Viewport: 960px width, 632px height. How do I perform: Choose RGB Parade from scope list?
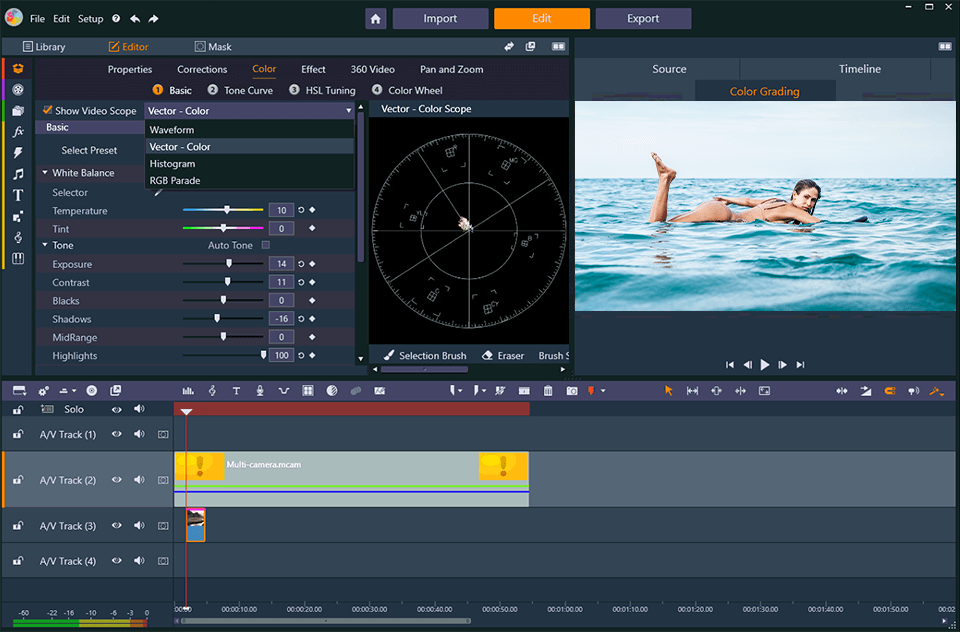[175, 181]
